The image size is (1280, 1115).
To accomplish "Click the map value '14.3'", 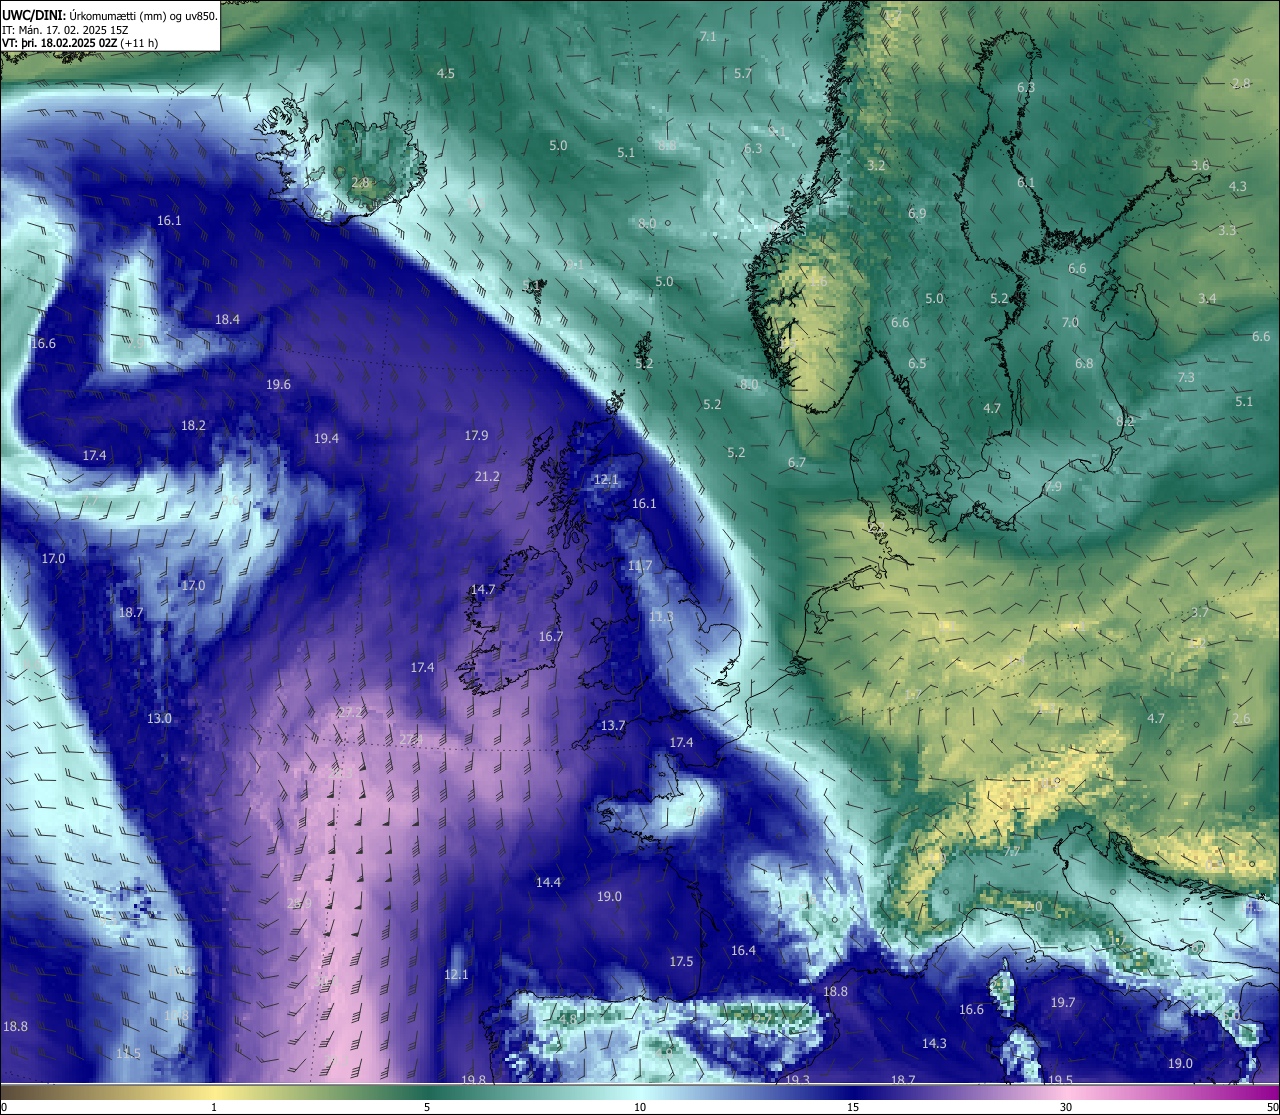I will coord(934,1044).
